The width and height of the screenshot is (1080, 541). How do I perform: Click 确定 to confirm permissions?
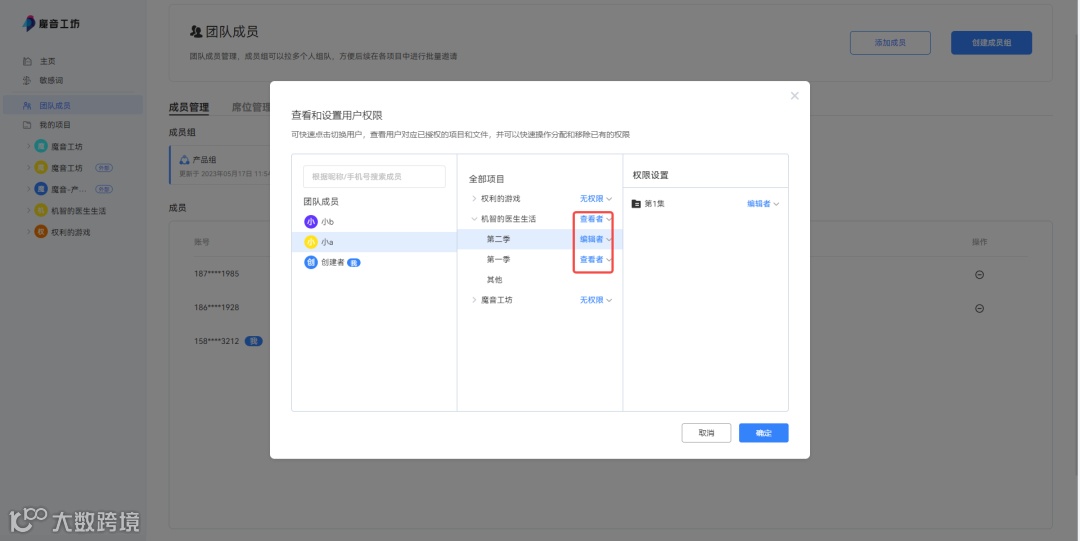click(x=763, y=433)
